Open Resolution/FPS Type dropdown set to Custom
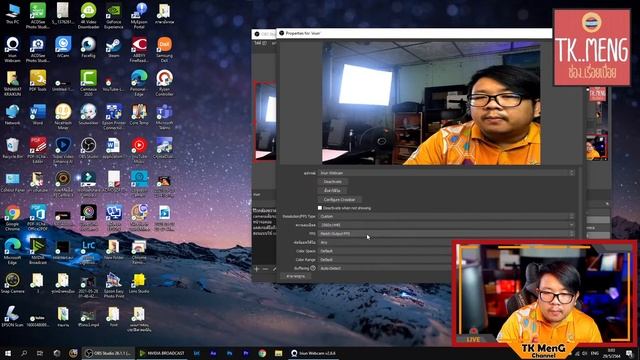 [447, 216]
